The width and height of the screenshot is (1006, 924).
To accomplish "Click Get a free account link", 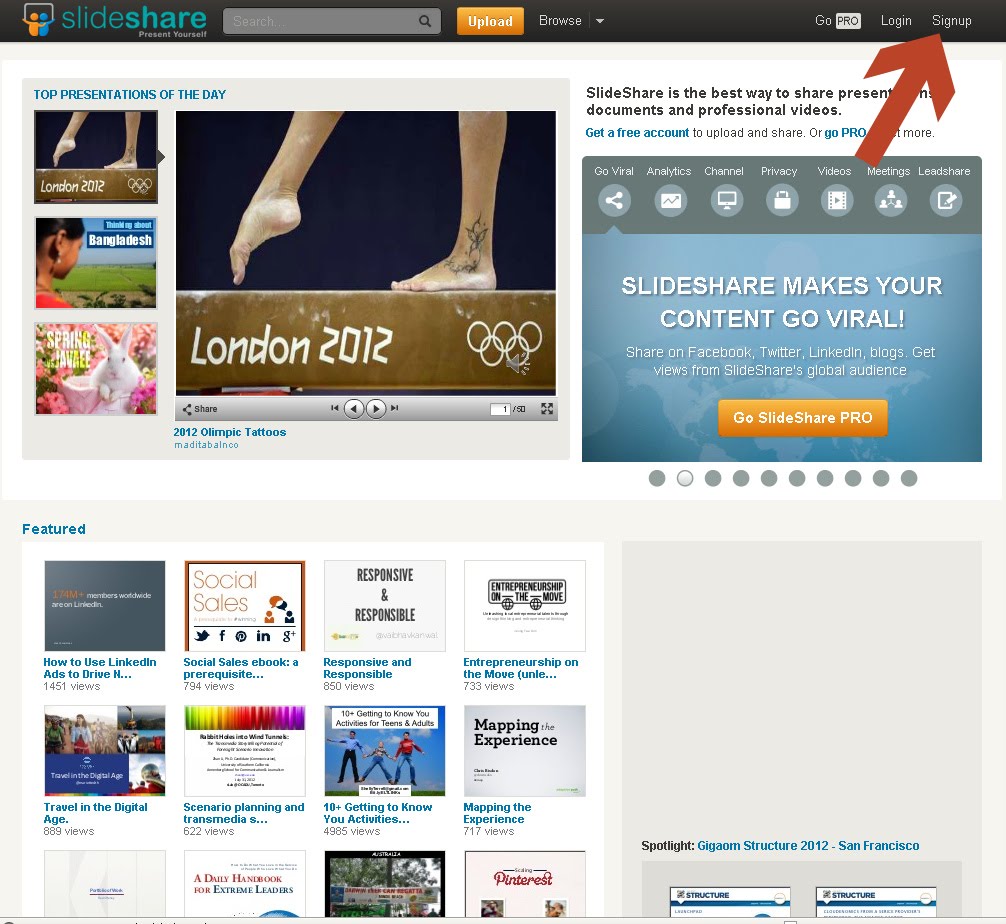I will click(x=637, y=133).
